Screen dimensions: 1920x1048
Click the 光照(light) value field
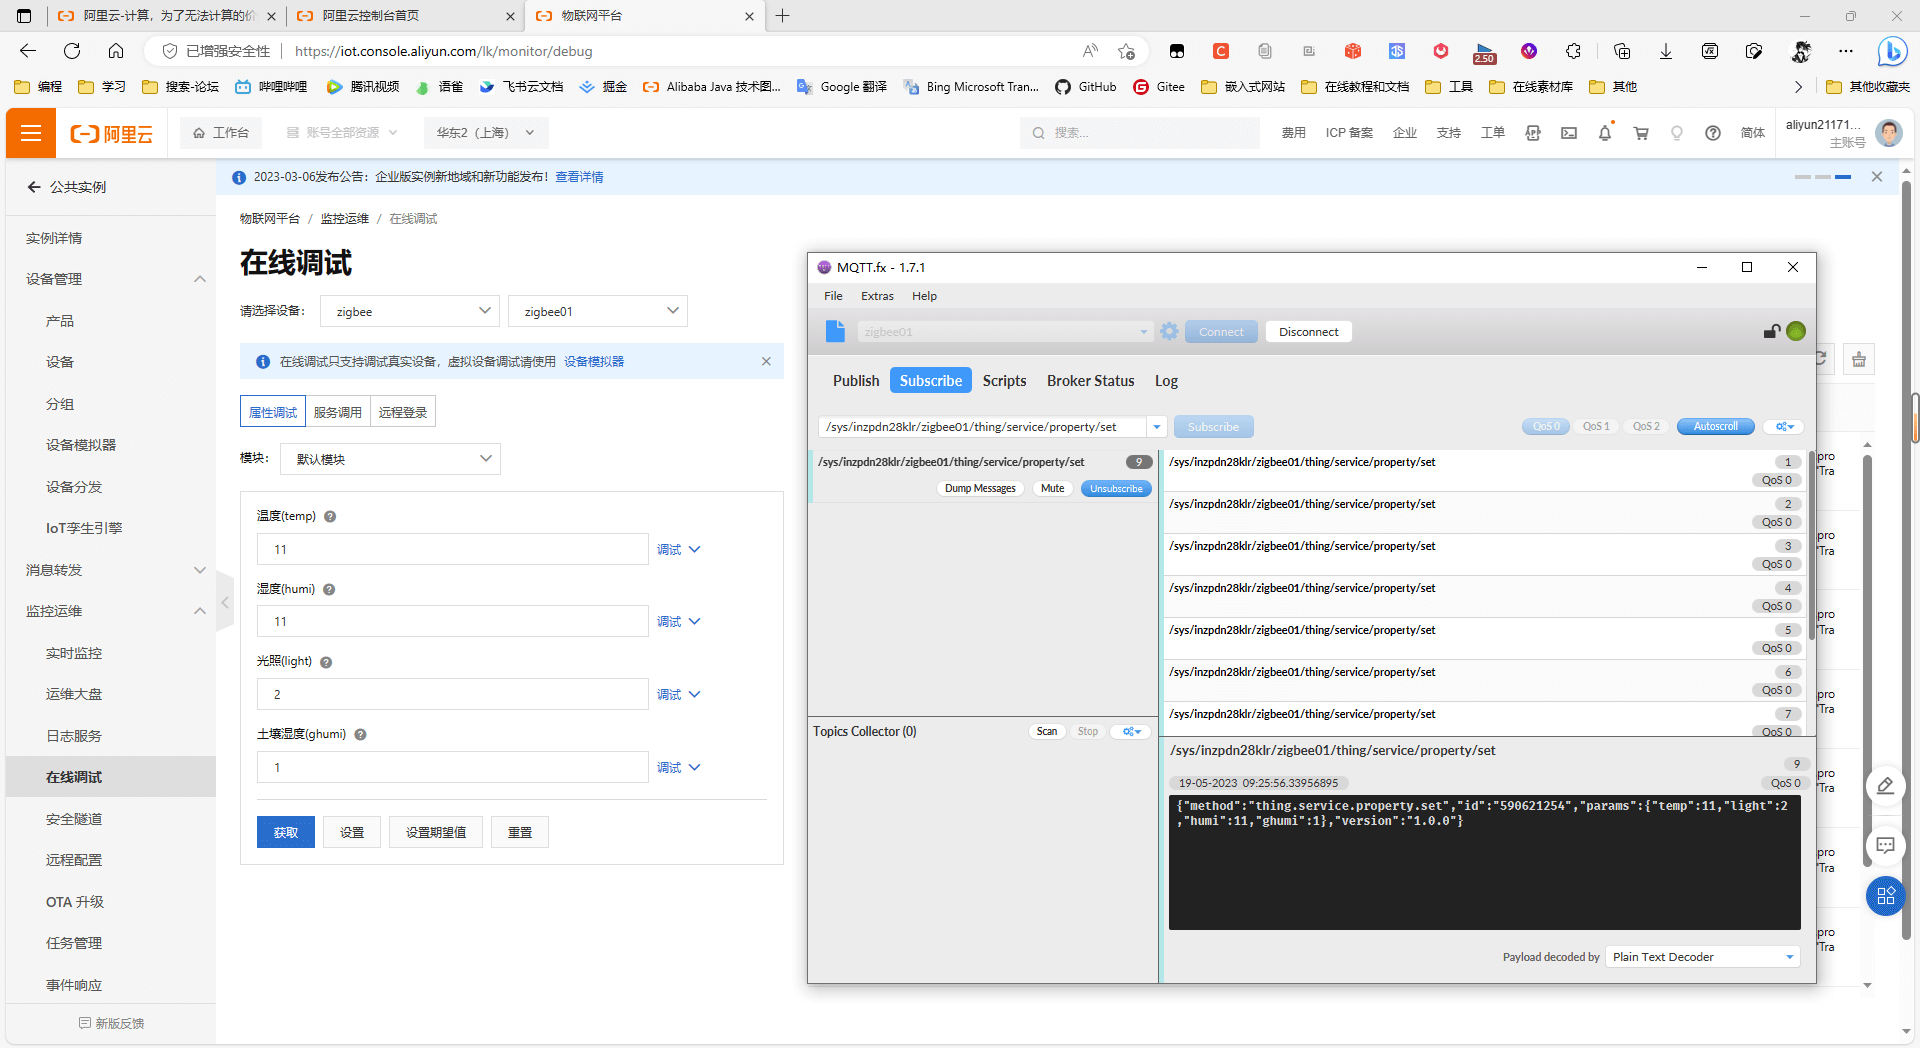453,695
